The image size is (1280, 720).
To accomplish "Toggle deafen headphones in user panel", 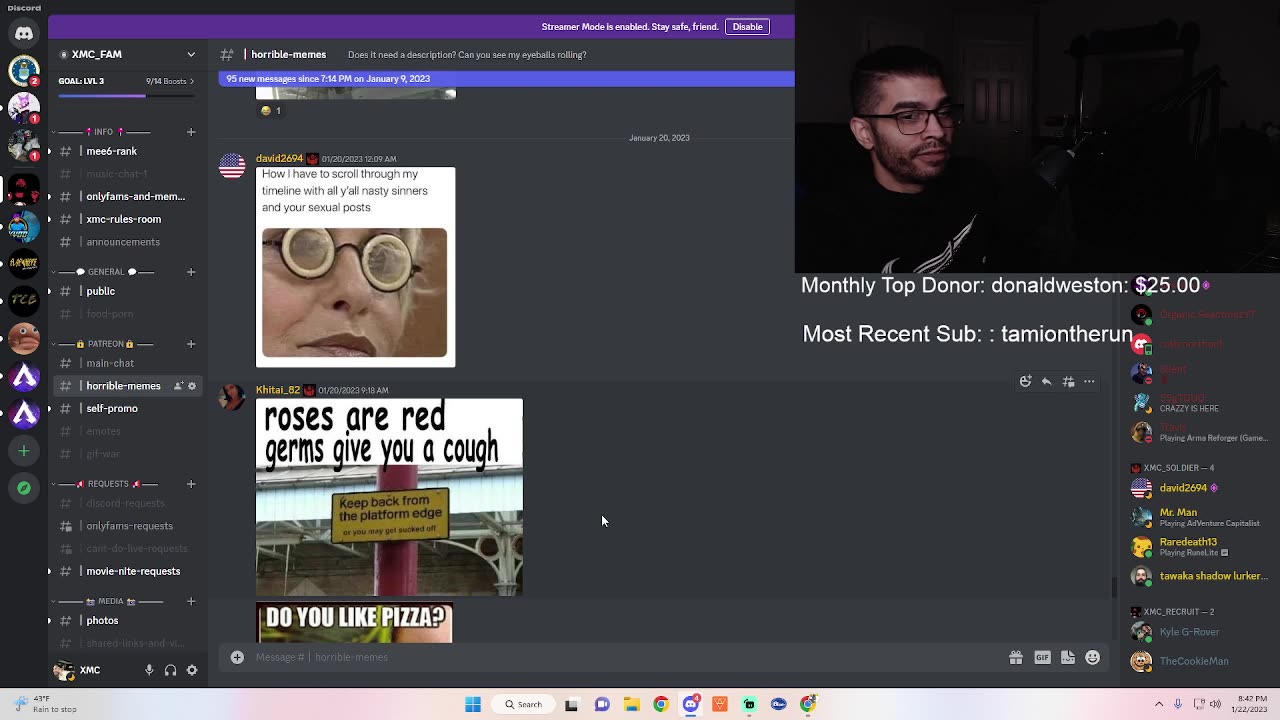I will (170, 670).
